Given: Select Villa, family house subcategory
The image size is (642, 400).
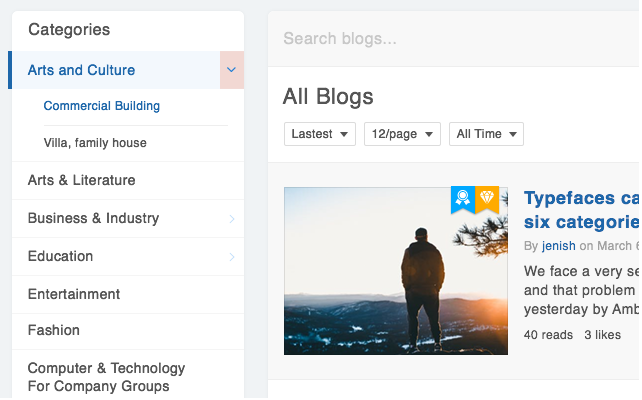Looking at the screenshot, I should (x=95, y=143).
